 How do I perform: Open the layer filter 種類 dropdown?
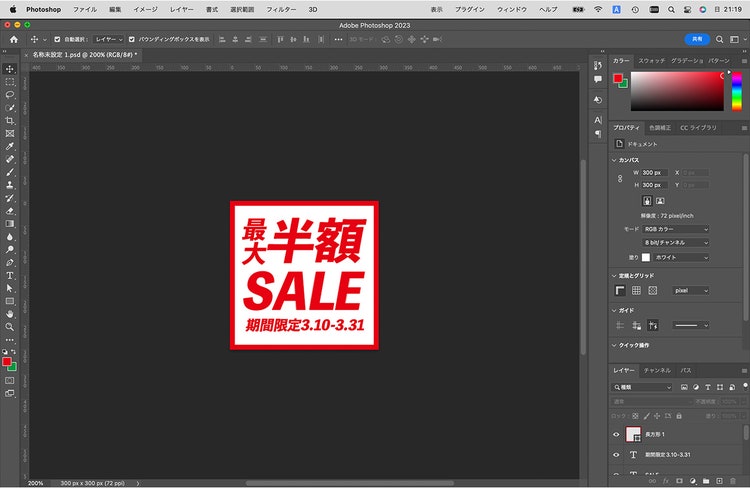pyautogui.click(x=642, y=387)
